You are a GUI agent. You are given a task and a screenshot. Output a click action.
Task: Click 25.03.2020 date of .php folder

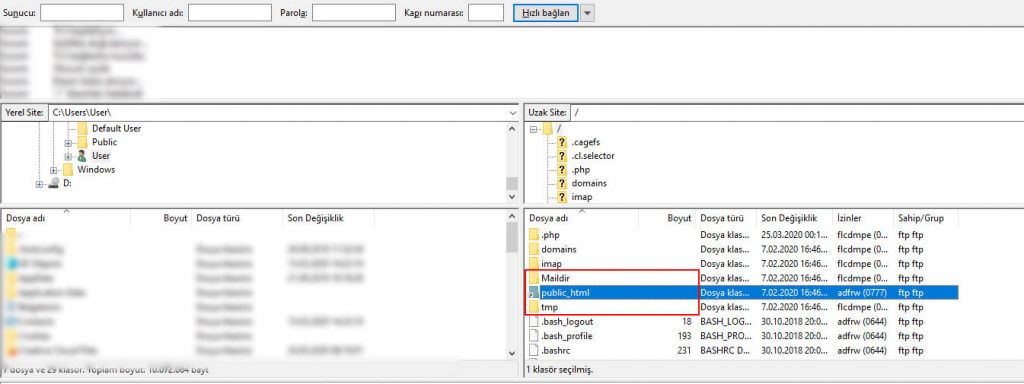793,234
